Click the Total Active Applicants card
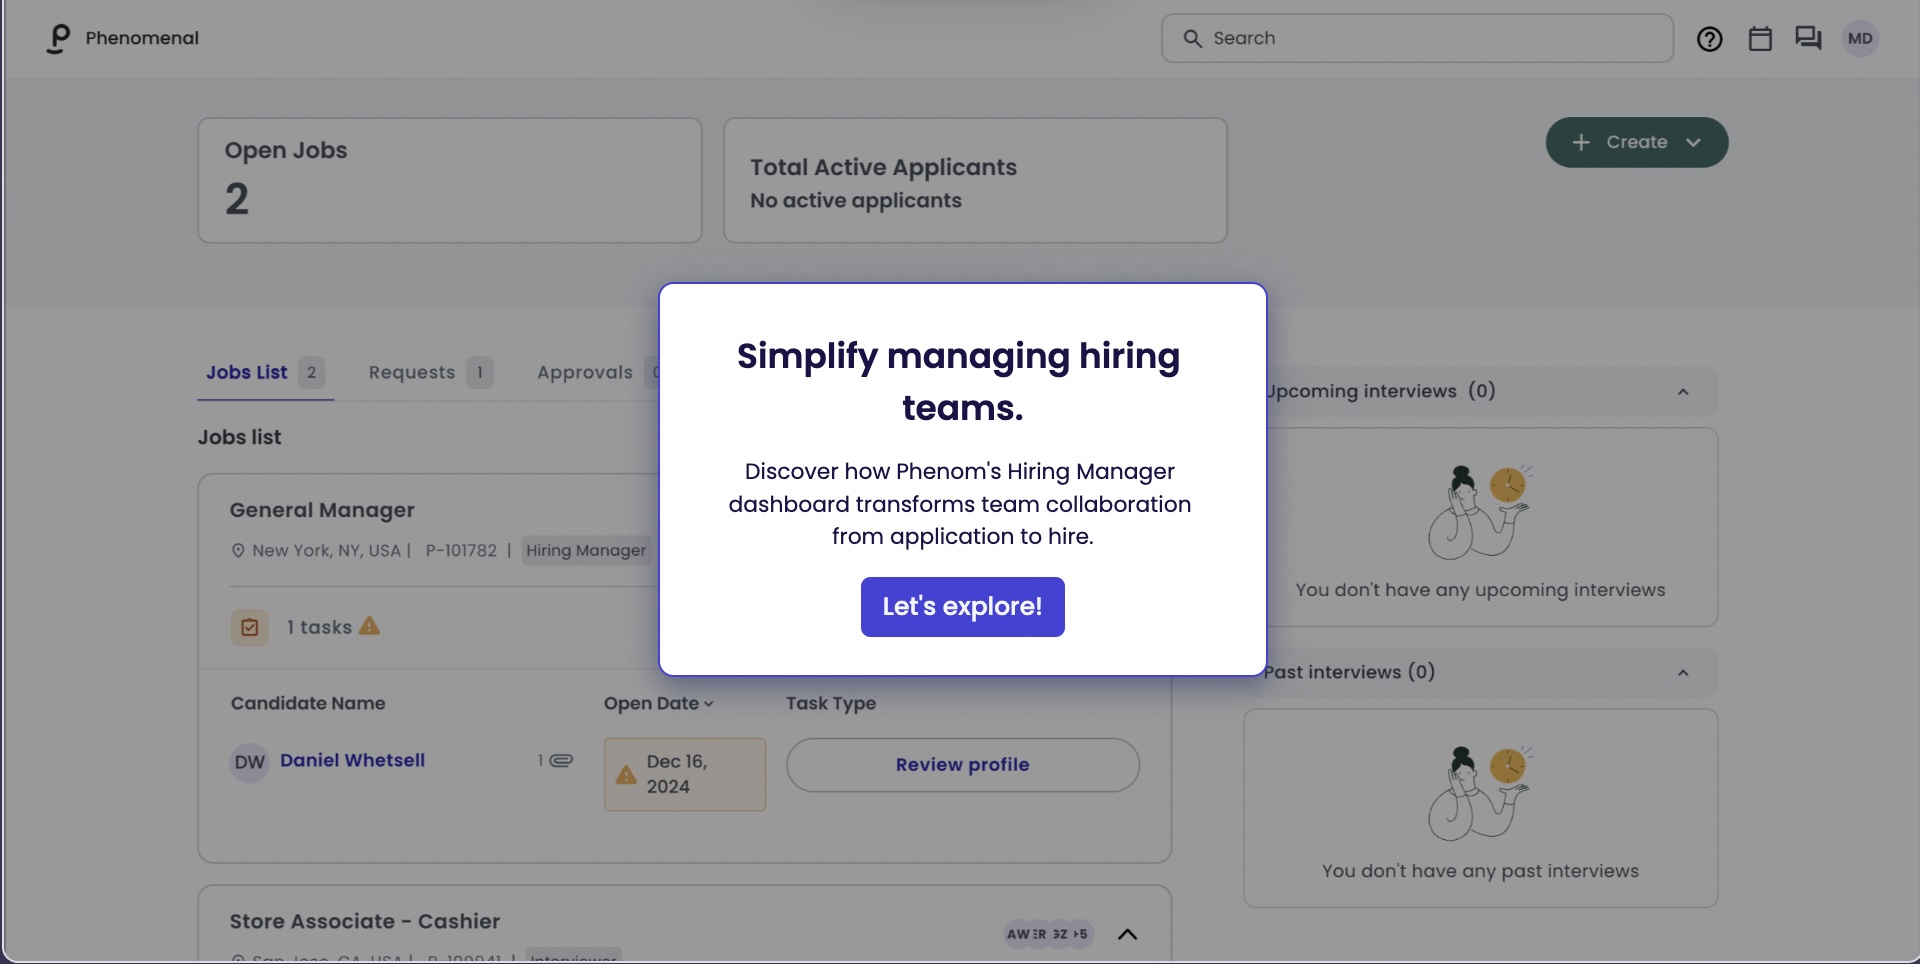This screenshot has height=964, width=1920. tap(975, 180)
